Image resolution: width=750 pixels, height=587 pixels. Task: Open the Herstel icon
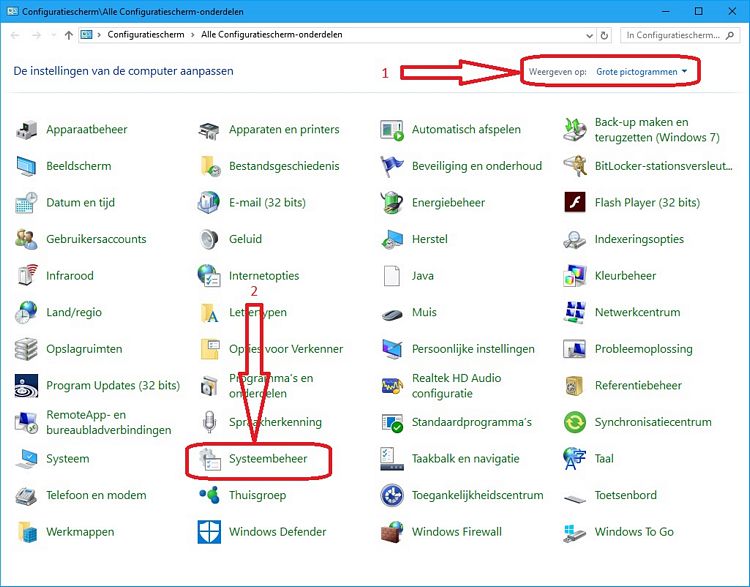point(392,239)
